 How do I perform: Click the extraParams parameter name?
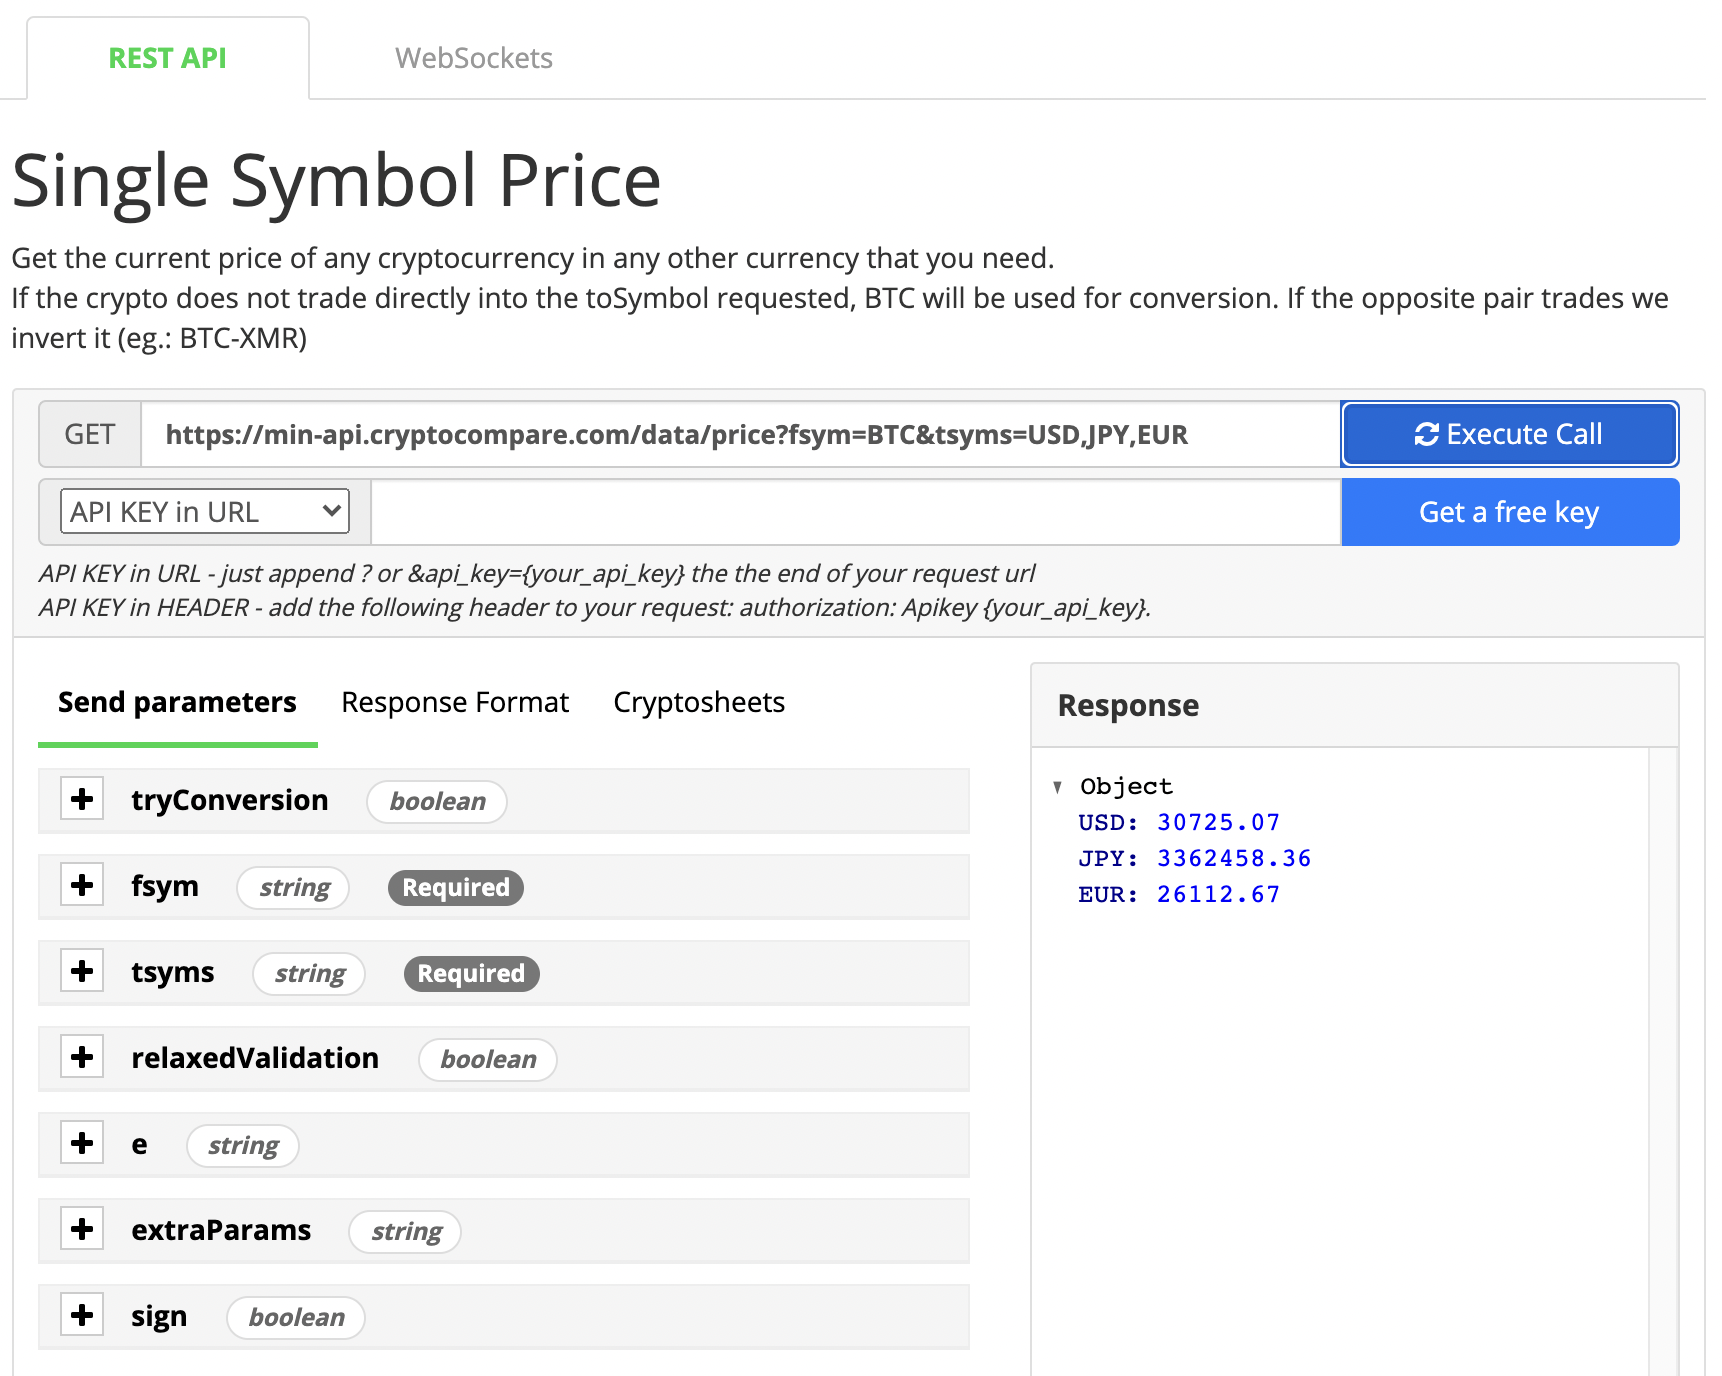221,1230
